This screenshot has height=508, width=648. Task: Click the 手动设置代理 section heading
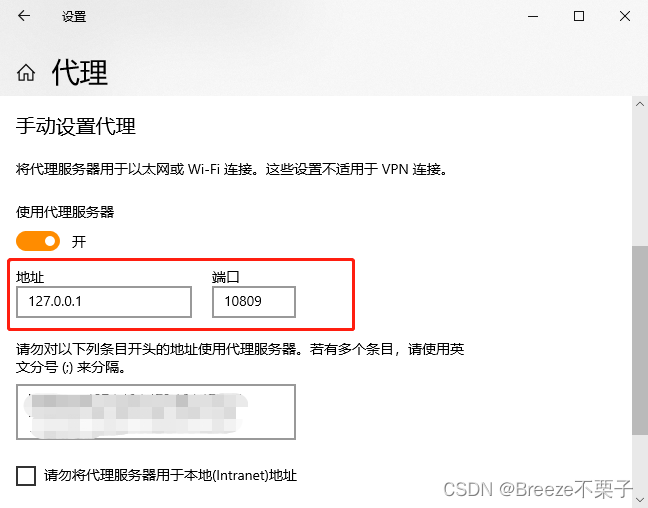[x=76, y=126]
